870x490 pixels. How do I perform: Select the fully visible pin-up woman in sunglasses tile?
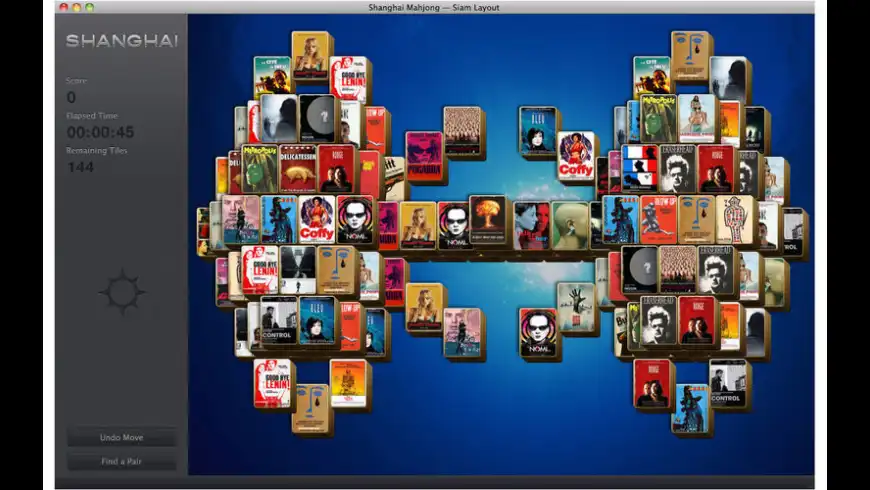(x=696, y=118)
